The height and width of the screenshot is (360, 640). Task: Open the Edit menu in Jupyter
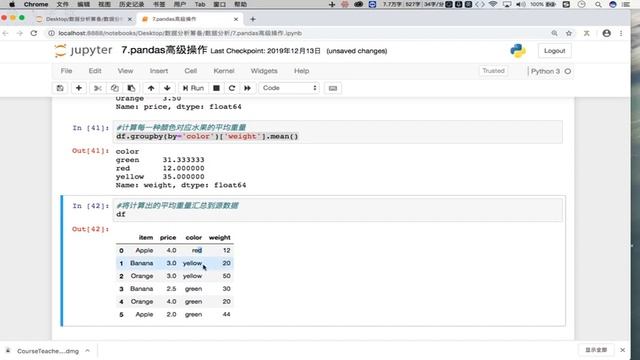pos(95,71)
